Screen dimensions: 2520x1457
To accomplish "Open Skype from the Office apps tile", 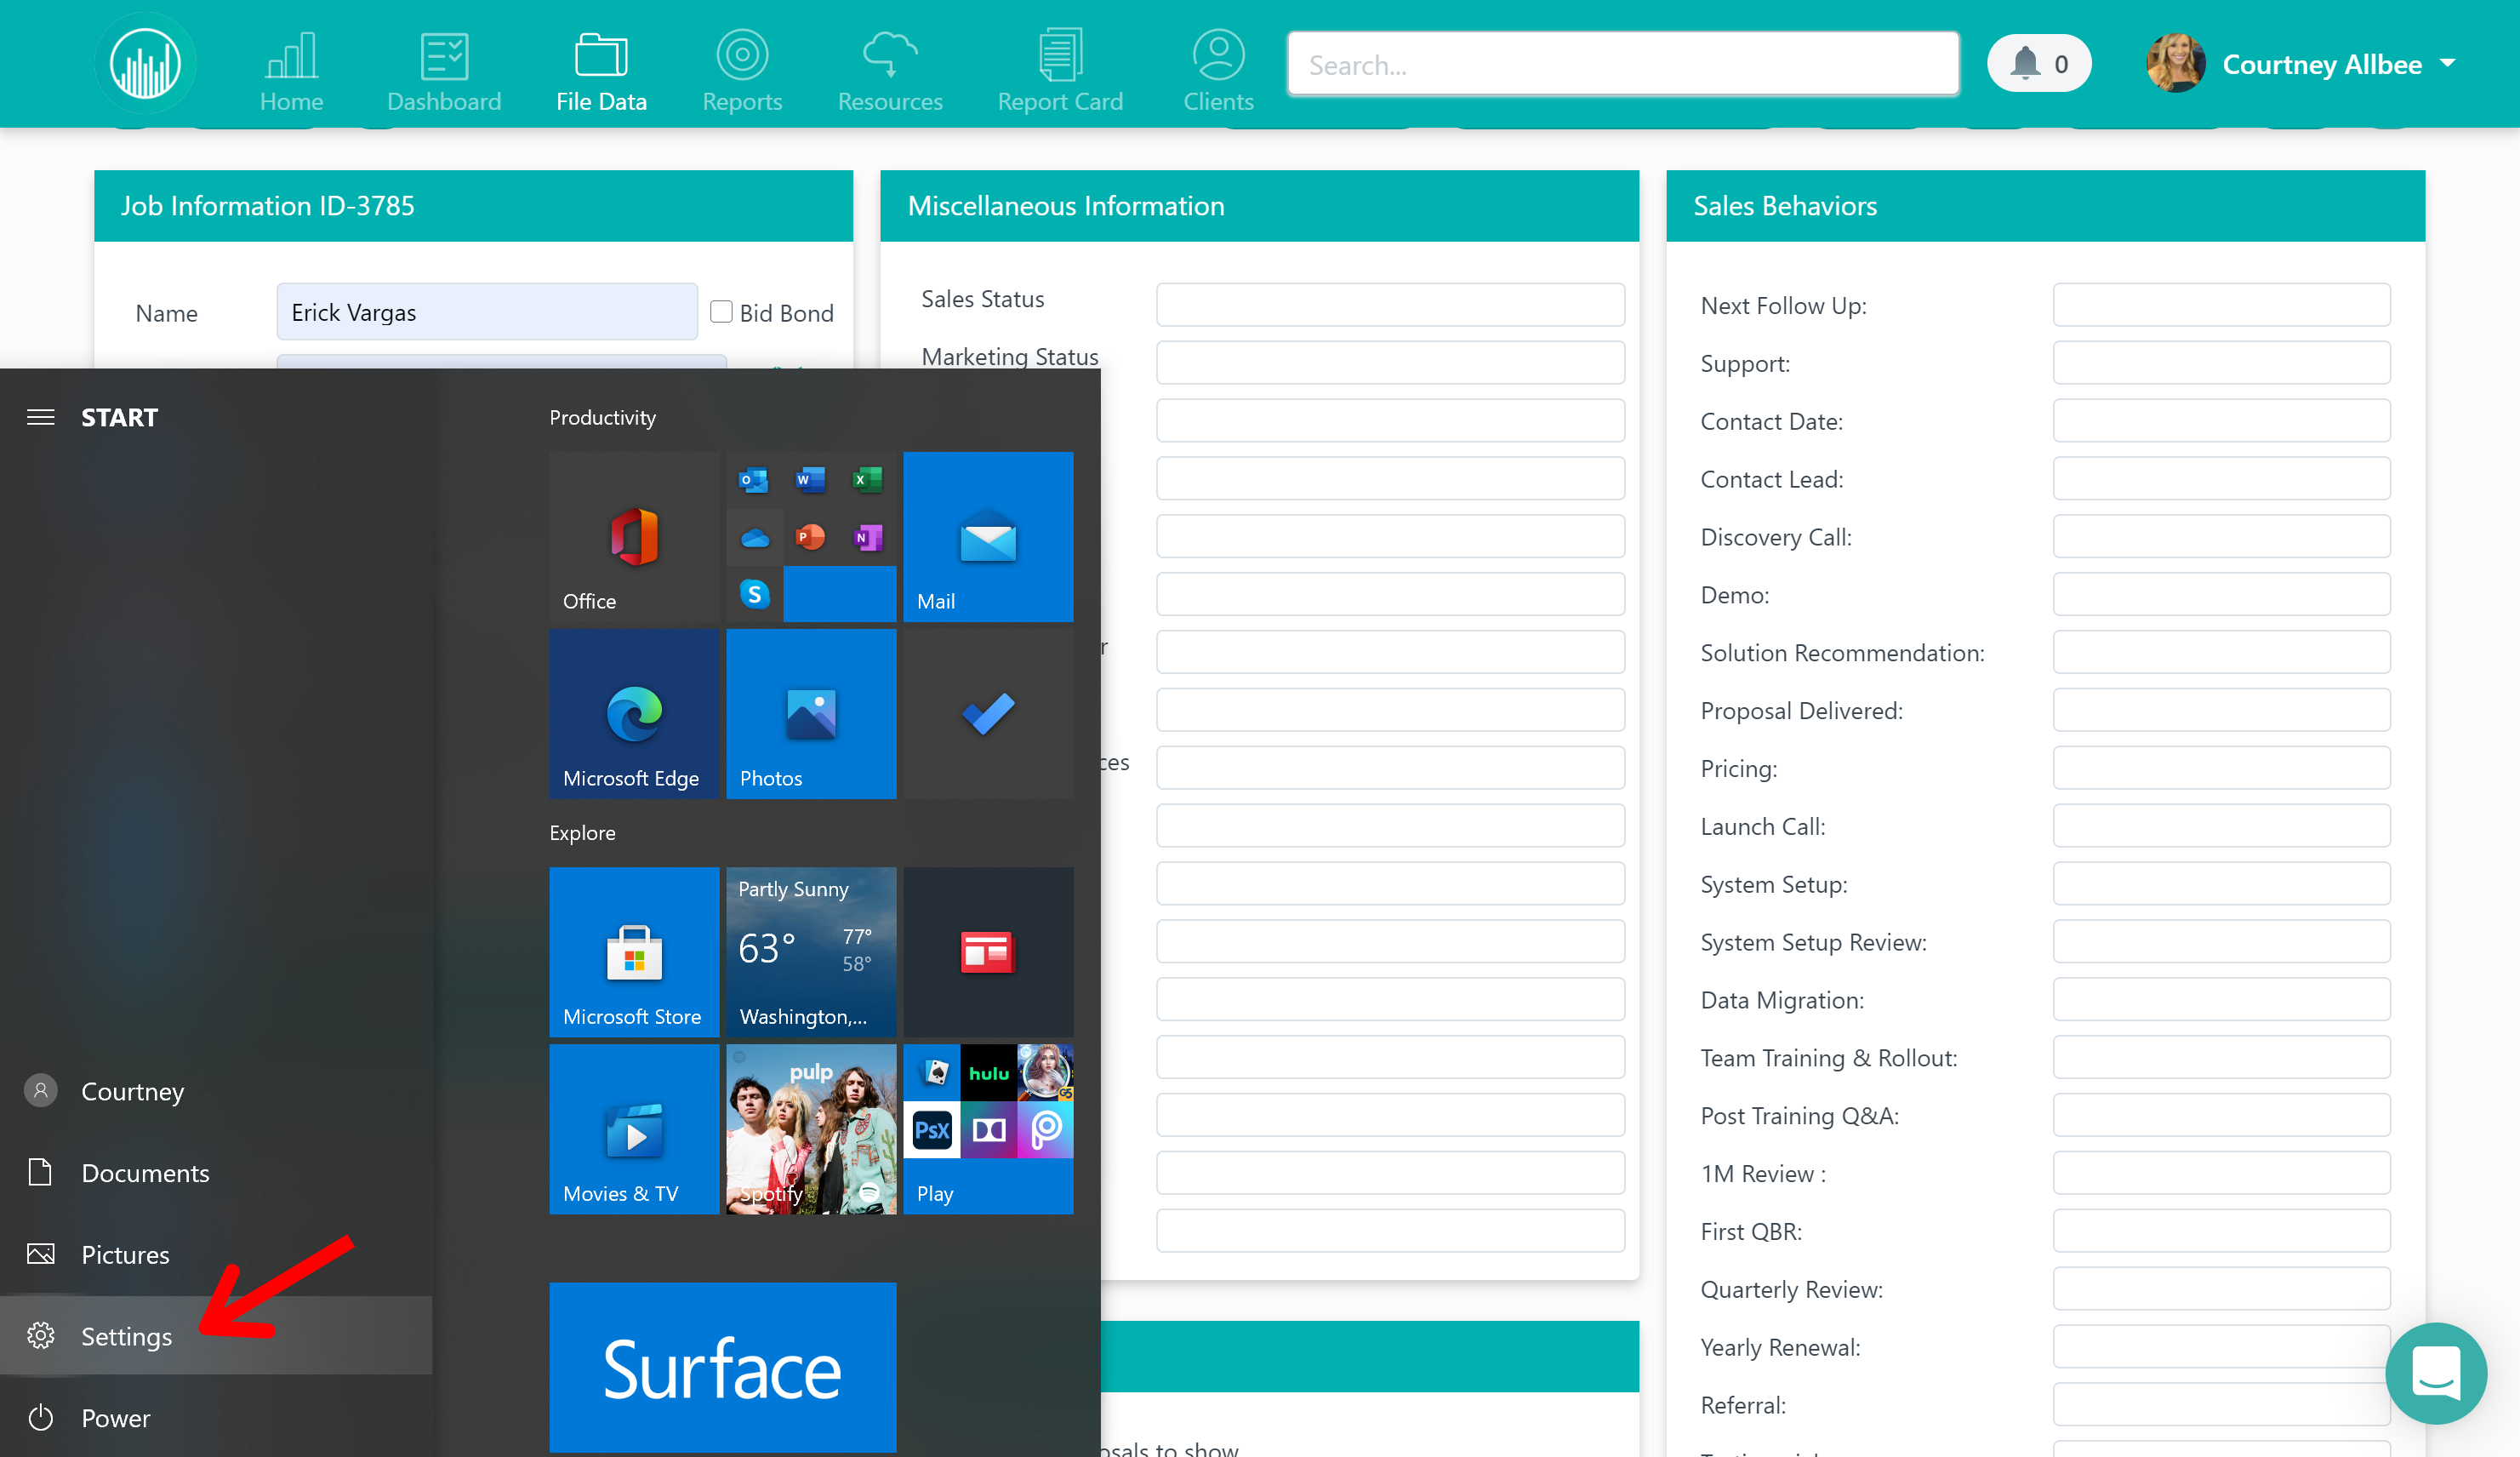I will click(754, 594).
